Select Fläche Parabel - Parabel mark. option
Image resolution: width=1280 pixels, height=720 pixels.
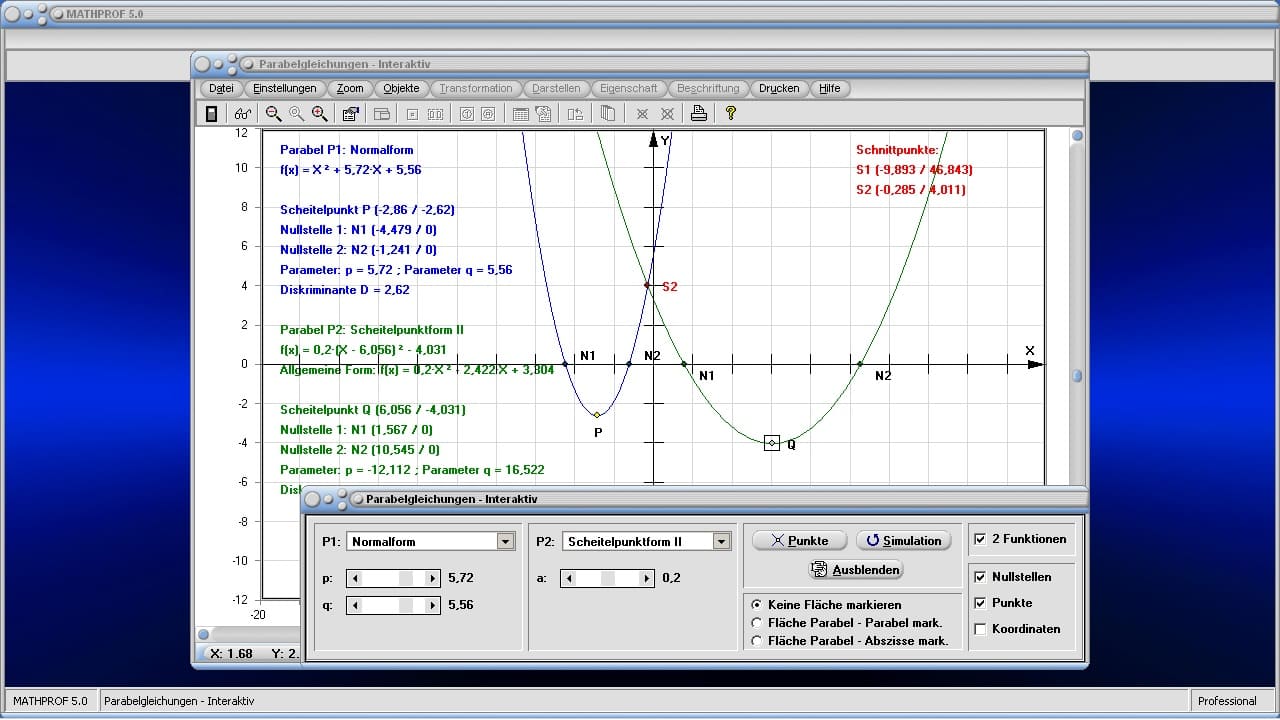757,623
